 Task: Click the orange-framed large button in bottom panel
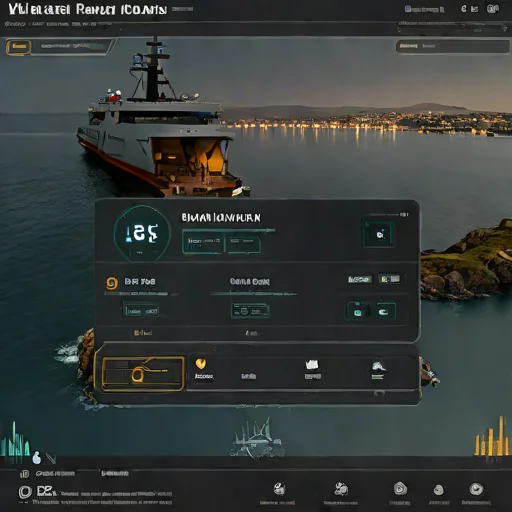143,374
